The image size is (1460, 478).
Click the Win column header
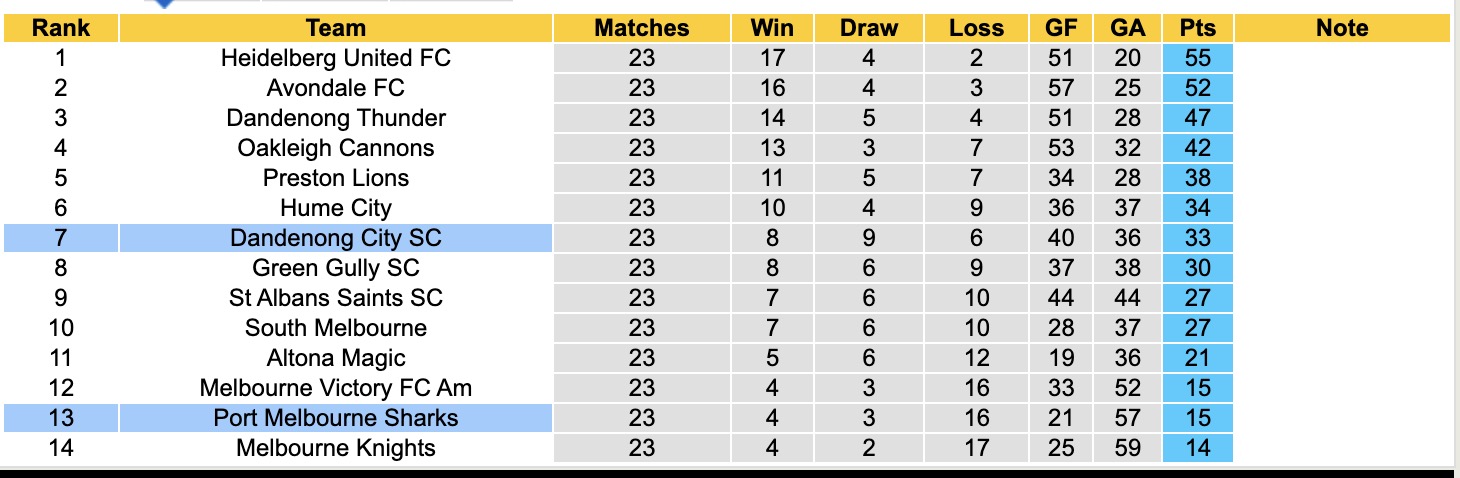772,28
